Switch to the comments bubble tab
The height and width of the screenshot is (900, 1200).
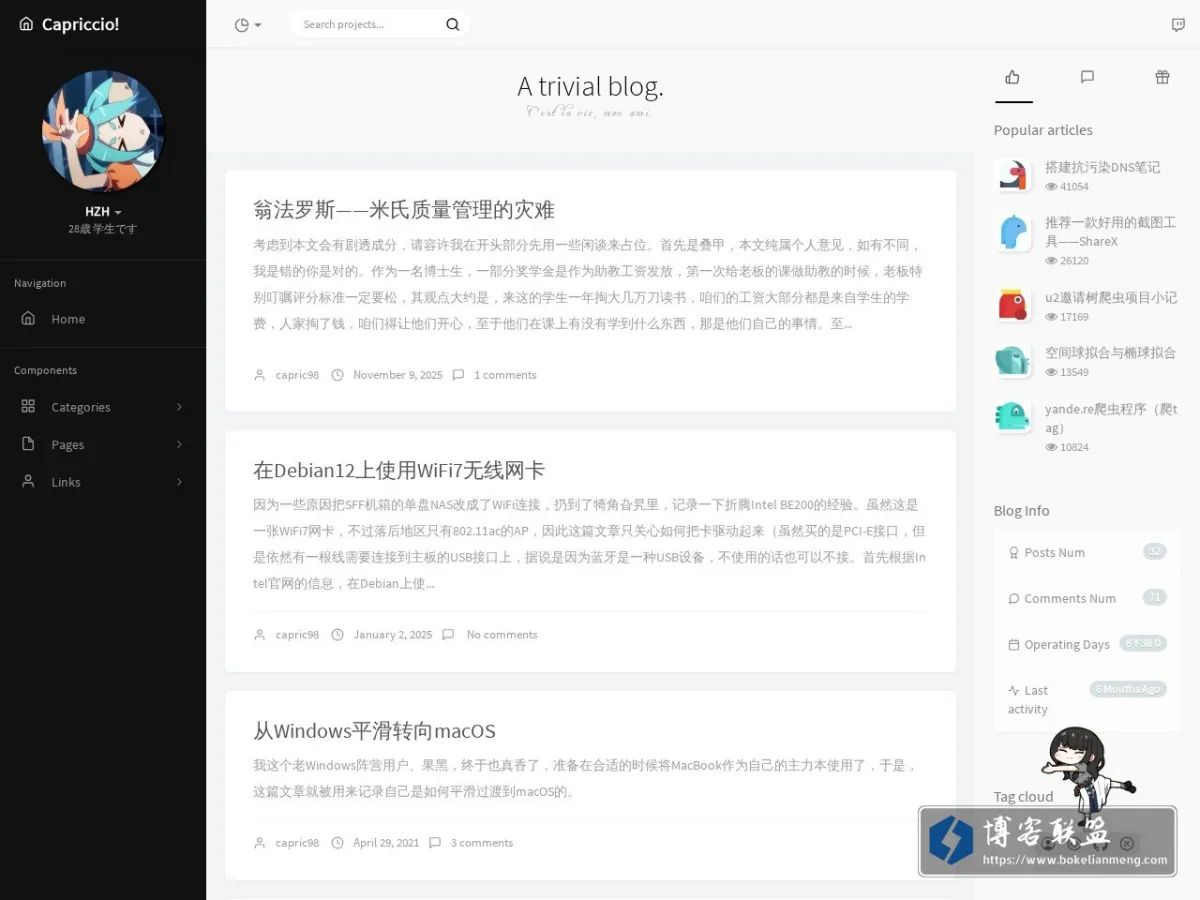(1087, 77)
